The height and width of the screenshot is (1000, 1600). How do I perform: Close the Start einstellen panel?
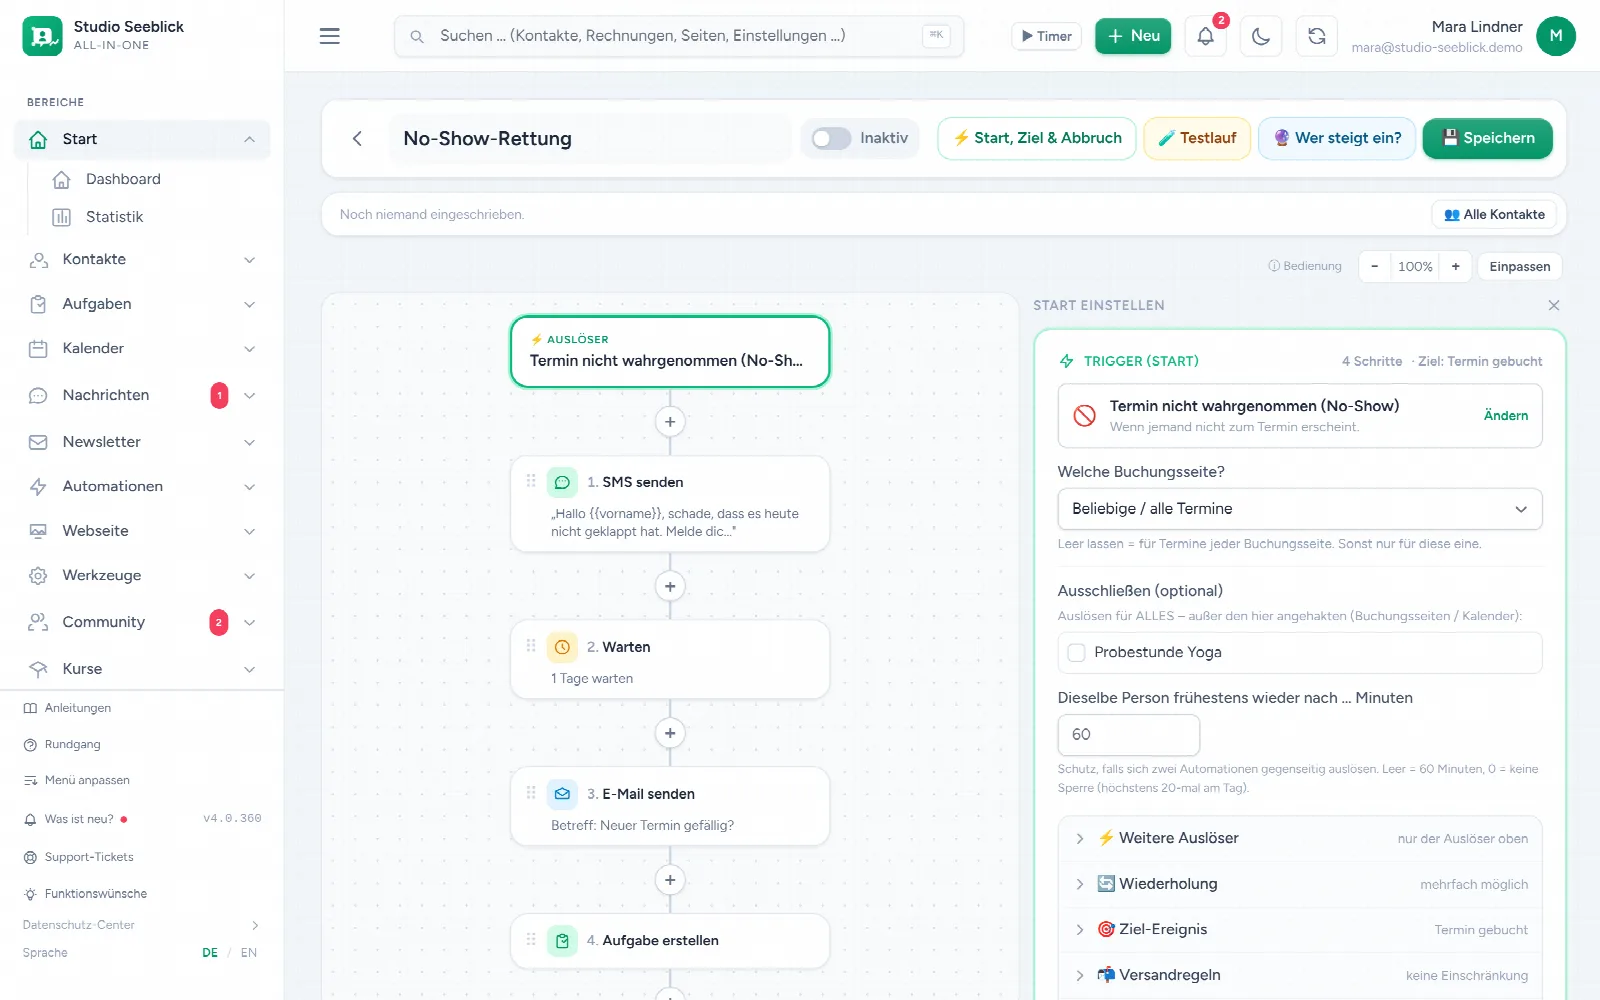pos(1553,305)
